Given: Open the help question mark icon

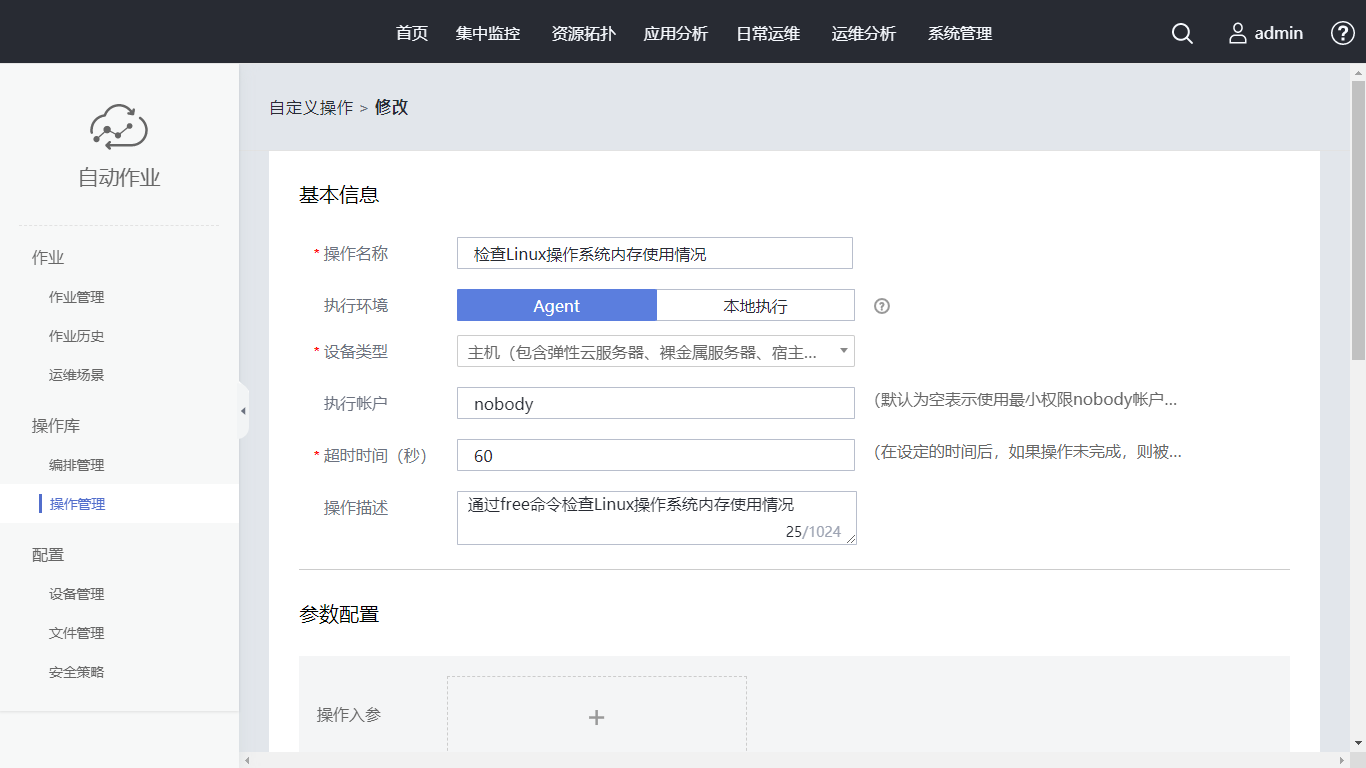Looking at the screenshot, I should [1343, 33].
